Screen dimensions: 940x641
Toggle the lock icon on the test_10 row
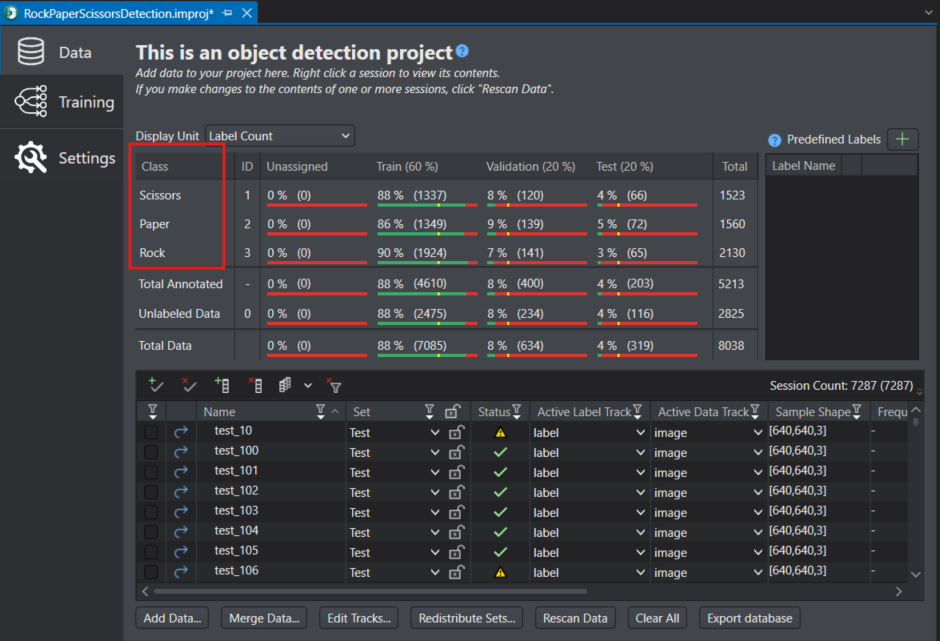(x=456, y=432)
